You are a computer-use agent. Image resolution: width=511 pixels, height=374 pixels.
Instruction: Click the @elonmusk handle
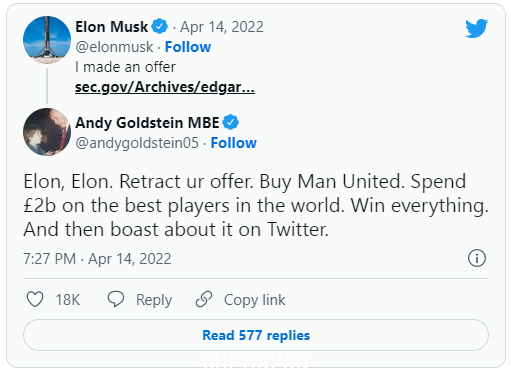coord(114,47)
